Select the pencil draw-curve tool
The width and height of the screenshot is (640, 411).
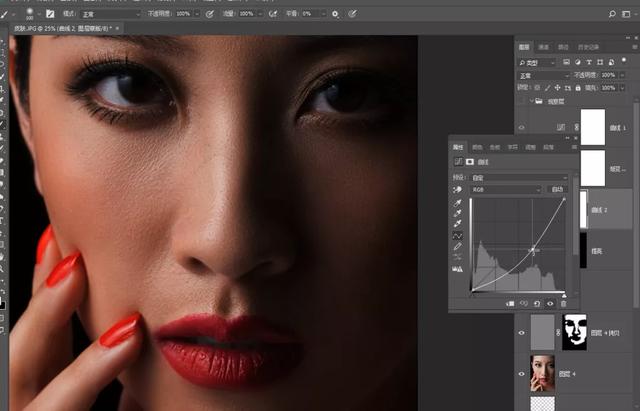(458, 247)
